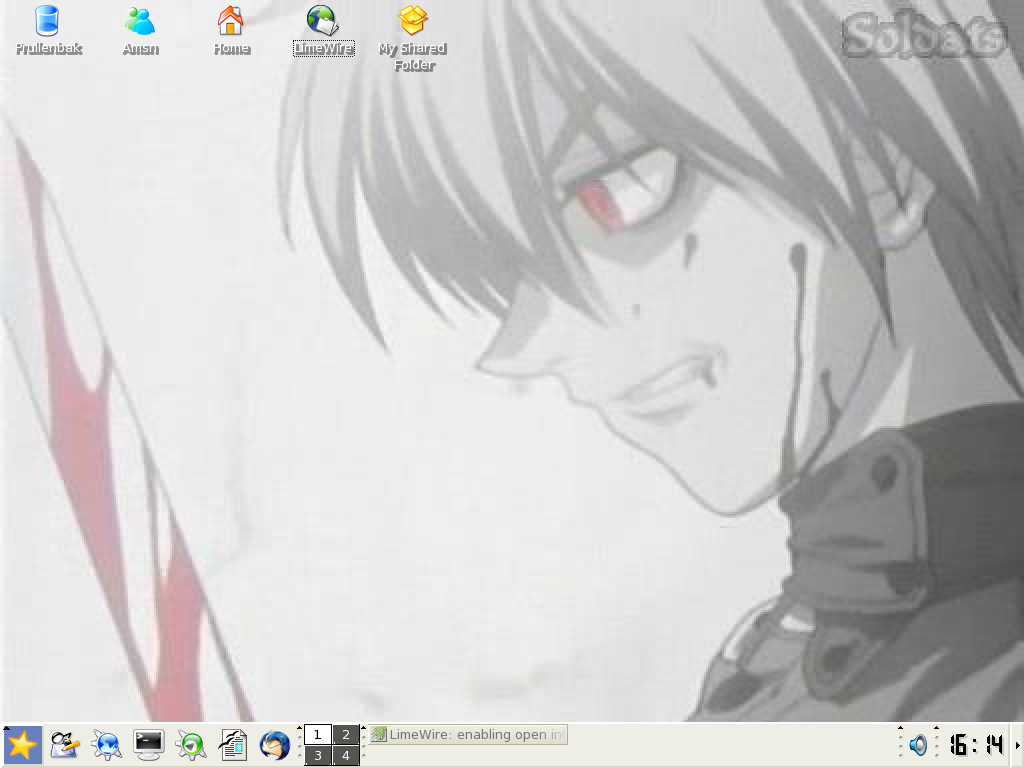This screenshot has height=768, width=1024.
Task: Switch to virtual desktop 4
Action: (345, 756)
